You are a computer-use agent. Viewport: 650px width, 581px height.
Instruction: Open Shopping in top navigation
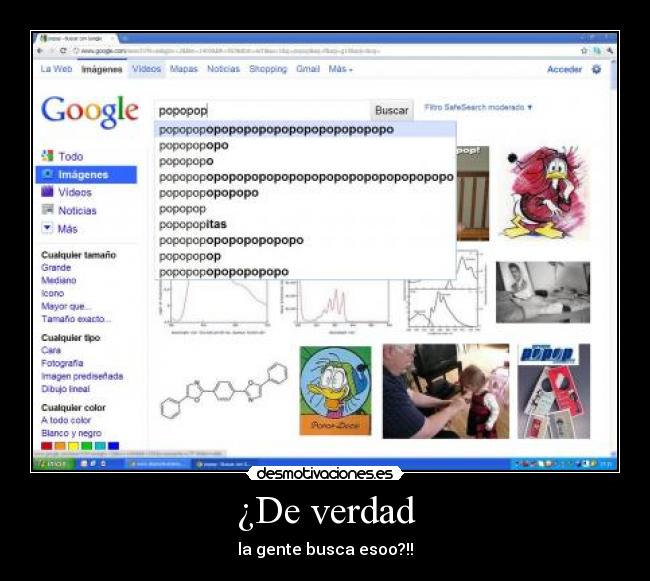point(268,69)
